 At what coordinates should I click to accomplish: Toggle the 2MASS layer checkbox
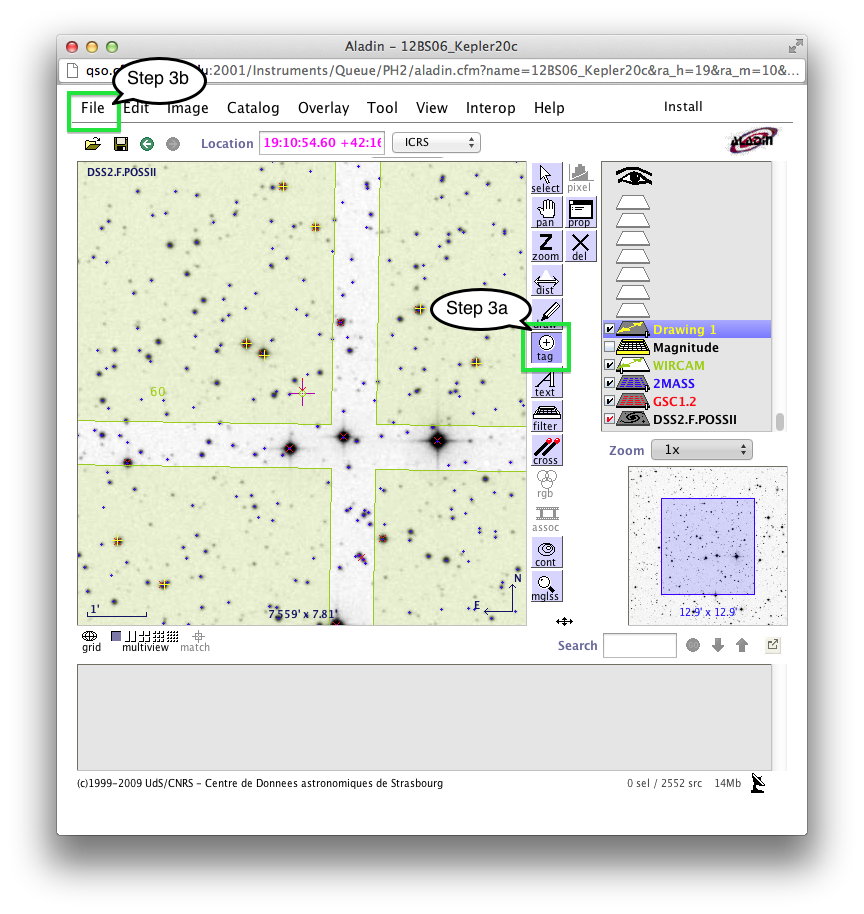click(609, 383)
